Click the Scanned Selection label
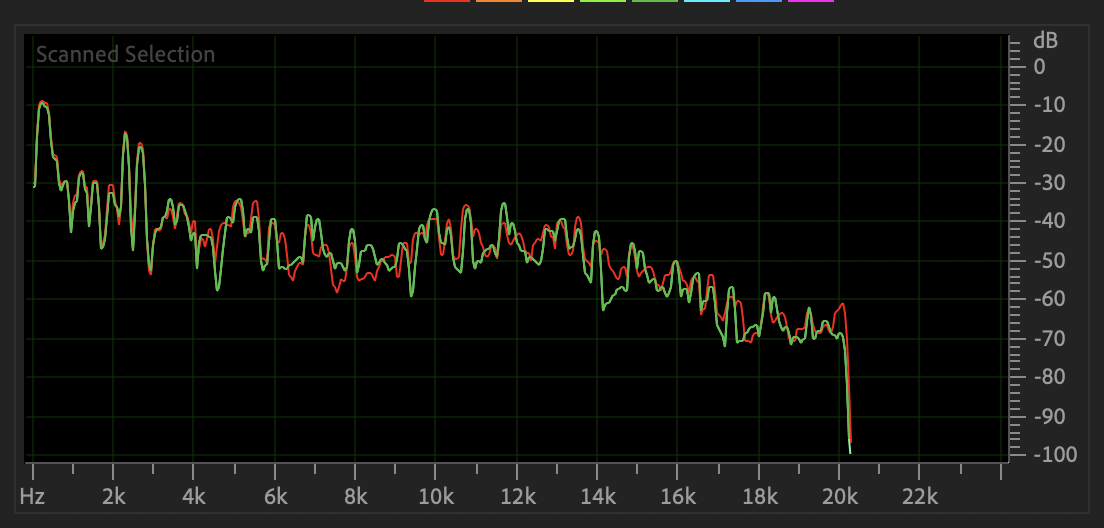This screenshot has width=1104, height=528. [x=125, y=54]
